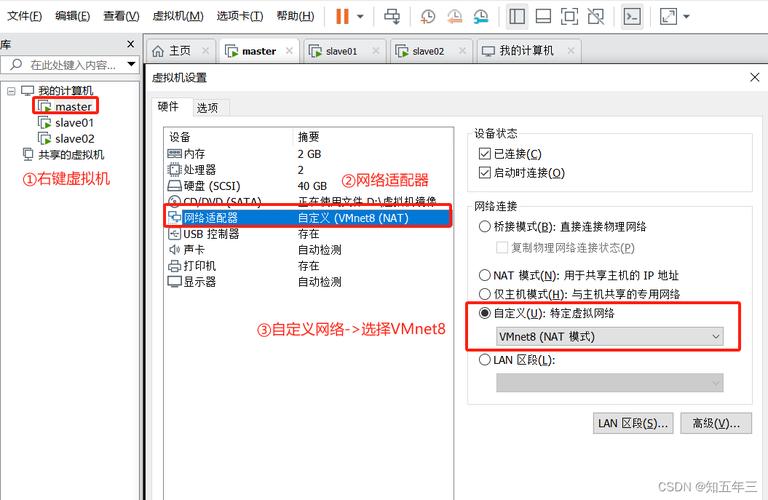The height and width of the screenshot is (500, 768).
Task: Select the 声卡 device row
Action: pyautogui.click(x=309, y=250)
